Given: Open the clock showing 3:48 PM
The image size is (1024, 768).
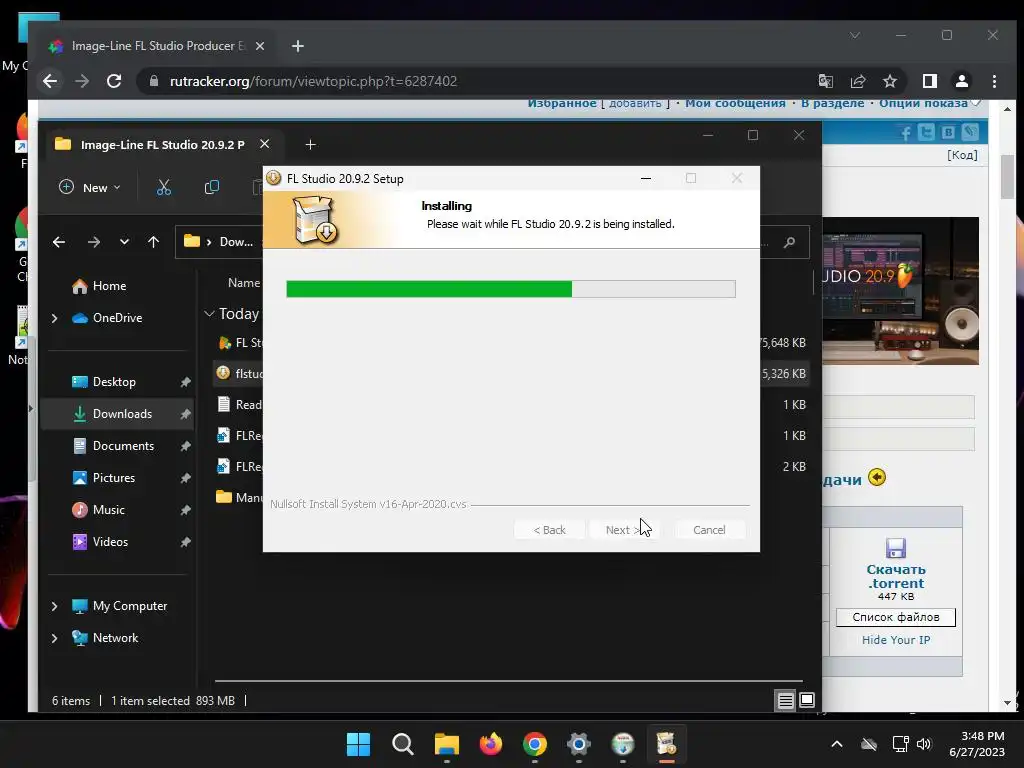Looking at the screenshot, I should pos(977,744).
